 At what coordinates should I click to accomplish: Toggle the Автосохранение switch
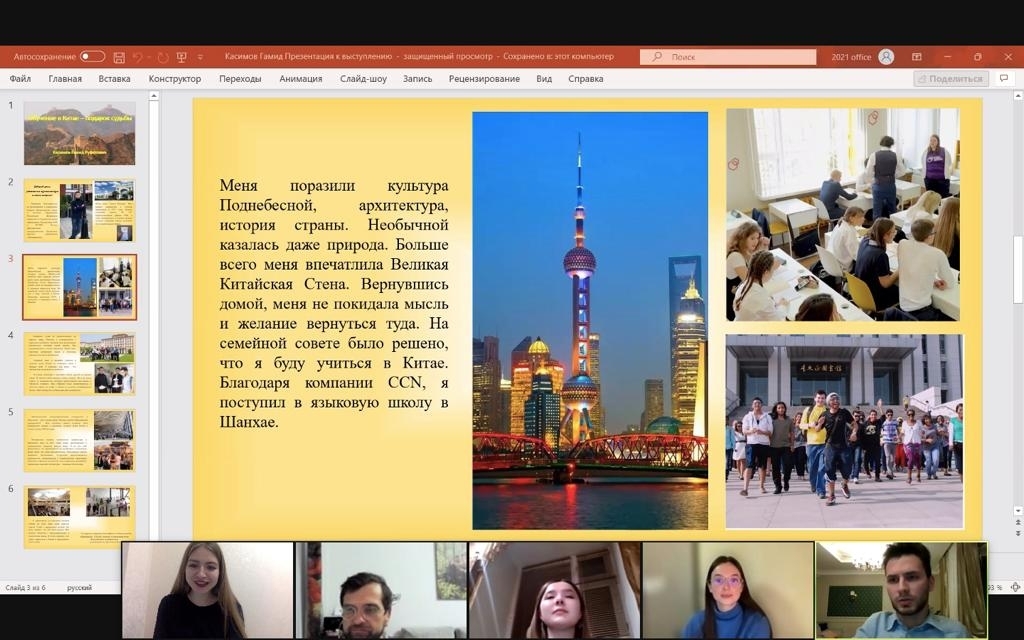92,57
